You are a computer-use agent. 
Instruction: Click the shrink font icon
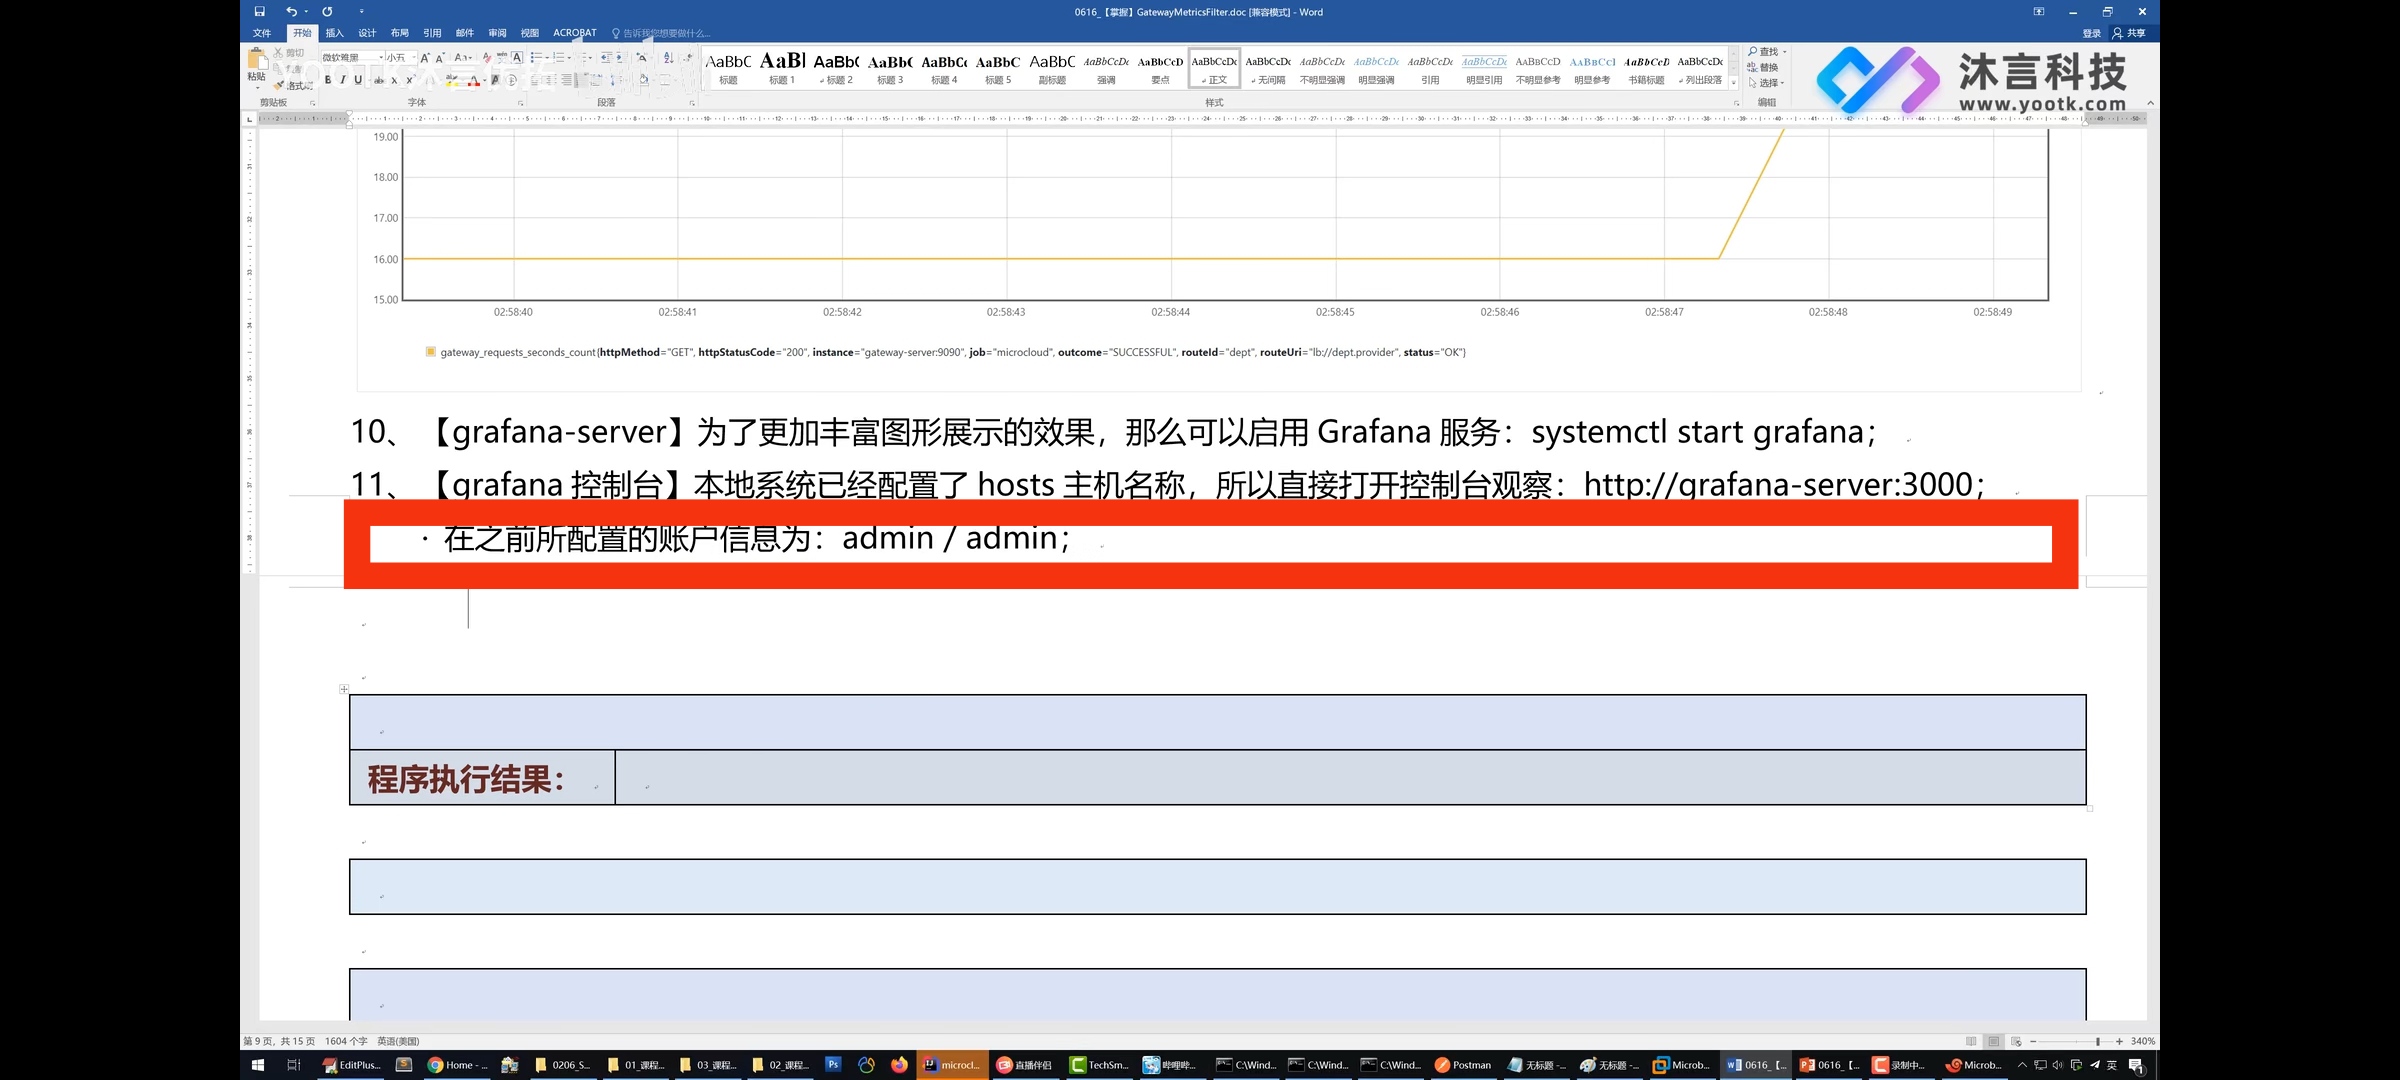click(440, 58)
